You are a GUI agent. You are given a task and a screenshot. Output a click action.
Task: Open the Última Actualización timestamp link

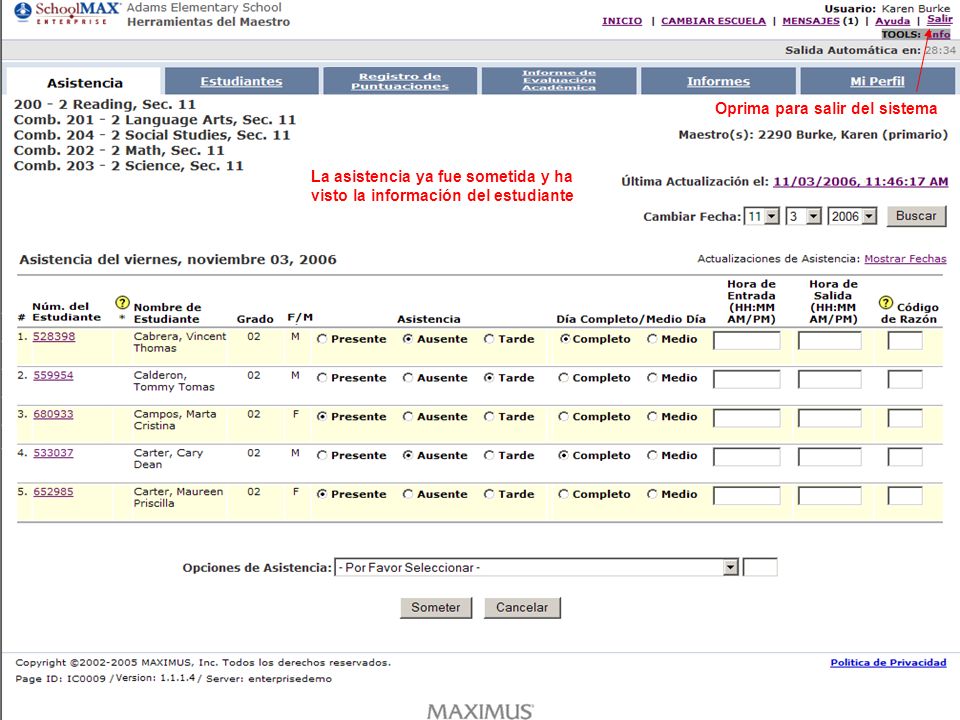click(x=860, y=182)
